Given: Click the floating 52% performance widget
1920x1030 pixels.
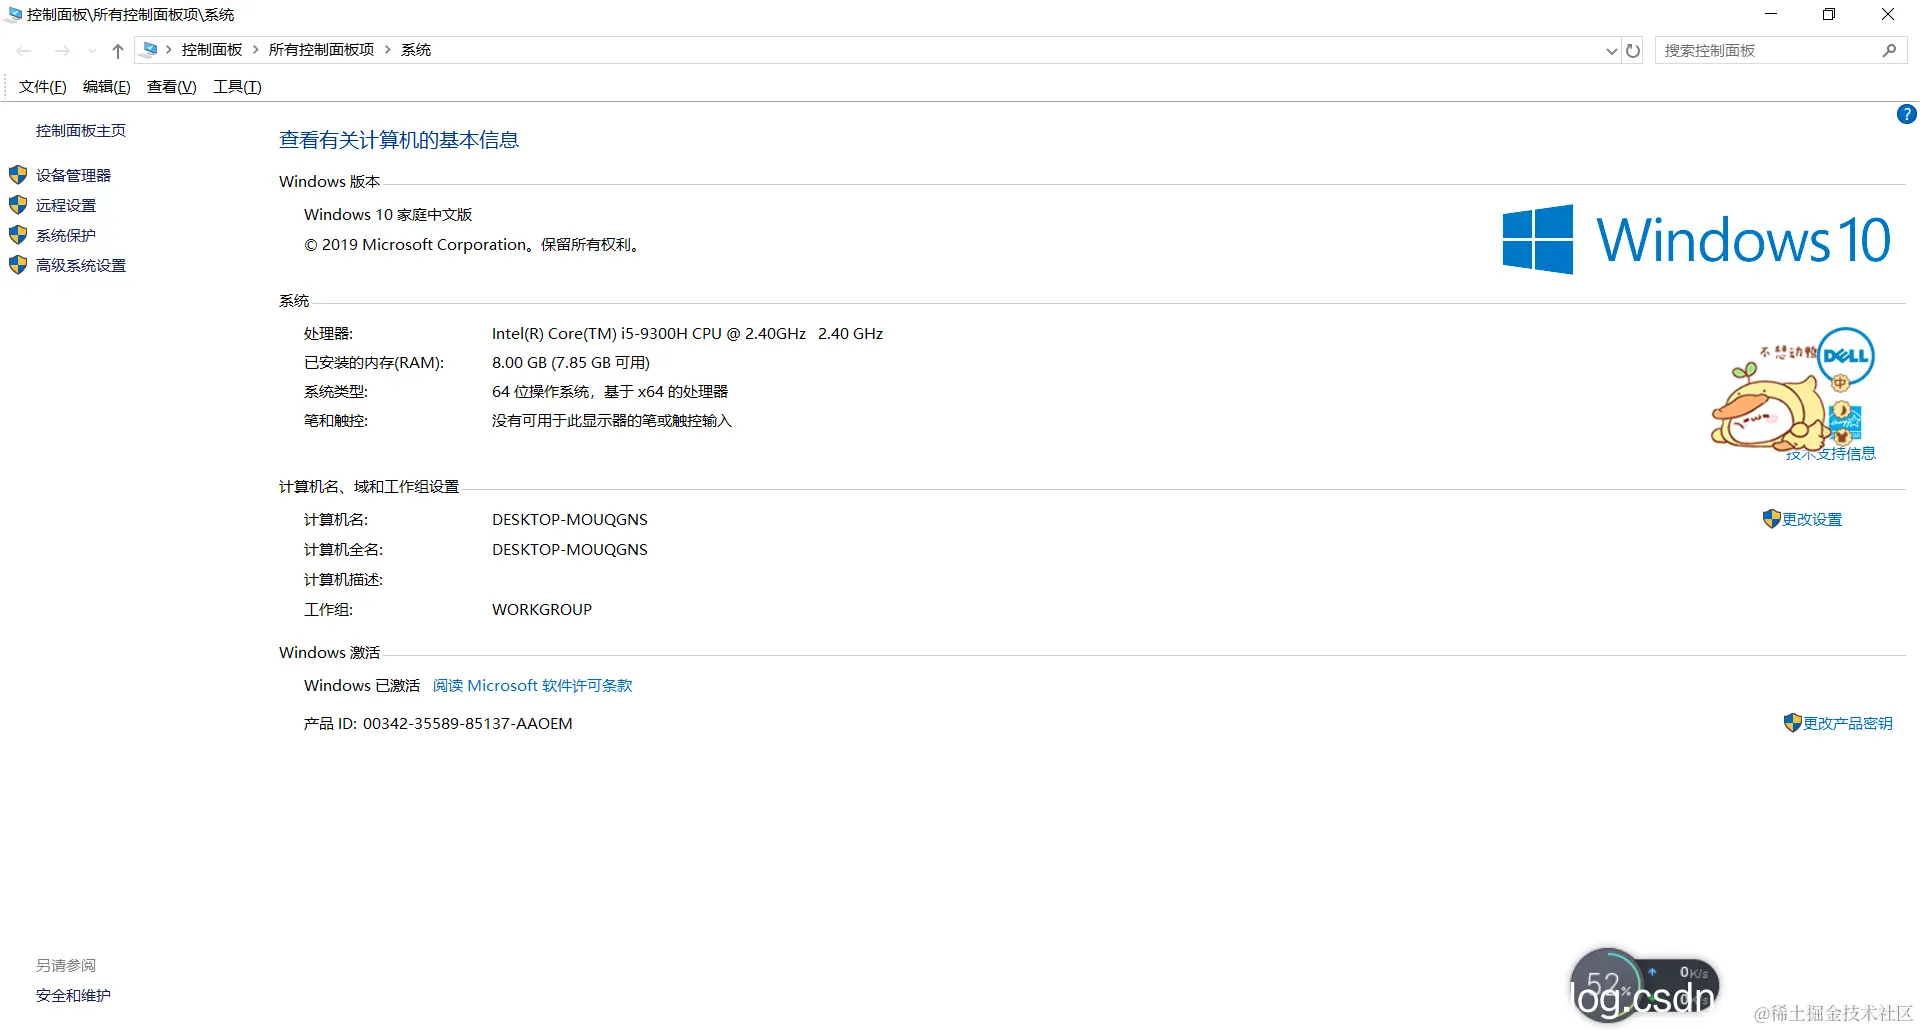Looking at the screenshot, I should [1643, 985].
